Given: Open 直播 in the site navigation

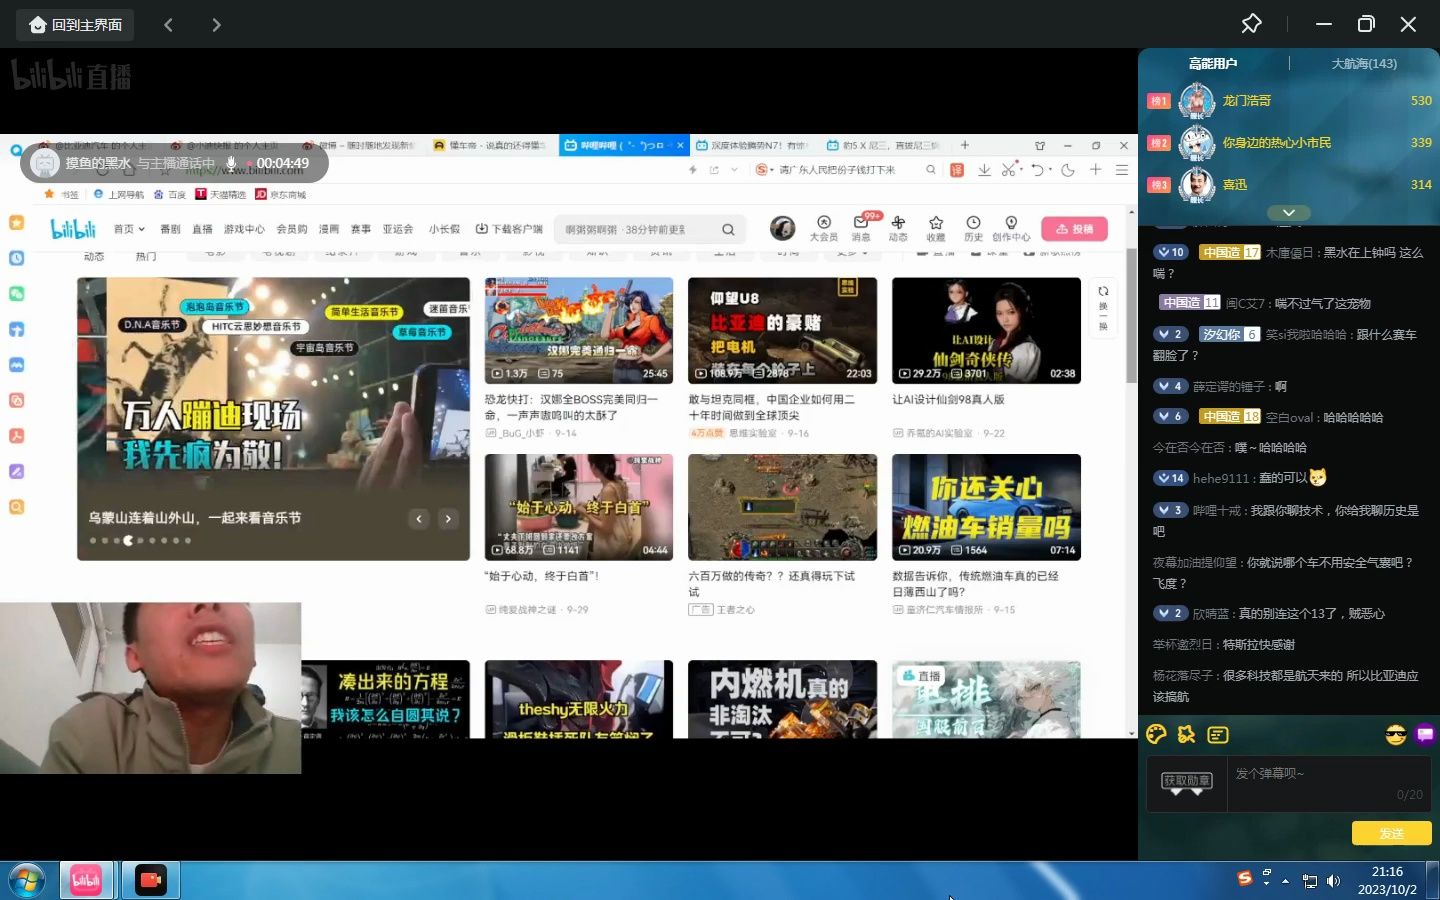Looking at the screenshot, I should (202, 229).
